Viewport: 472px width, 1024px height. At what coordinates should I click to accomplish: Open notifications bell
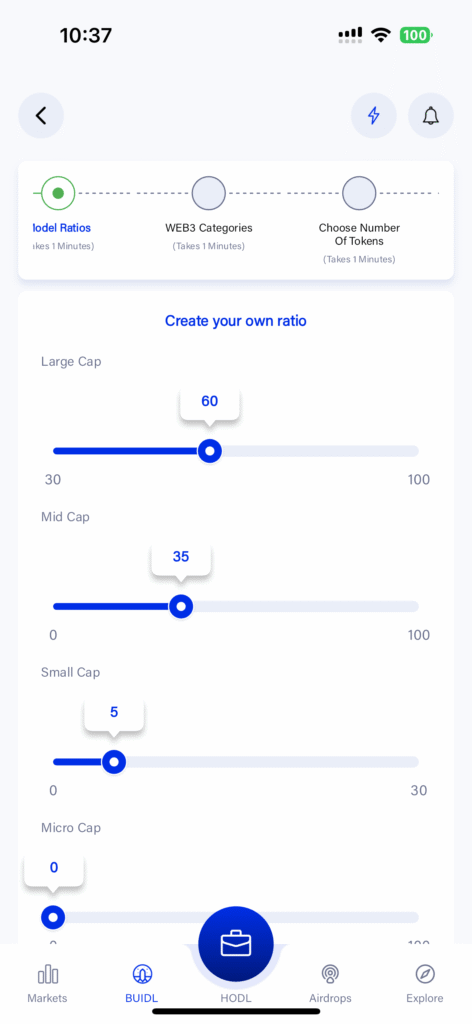point(430,116)
